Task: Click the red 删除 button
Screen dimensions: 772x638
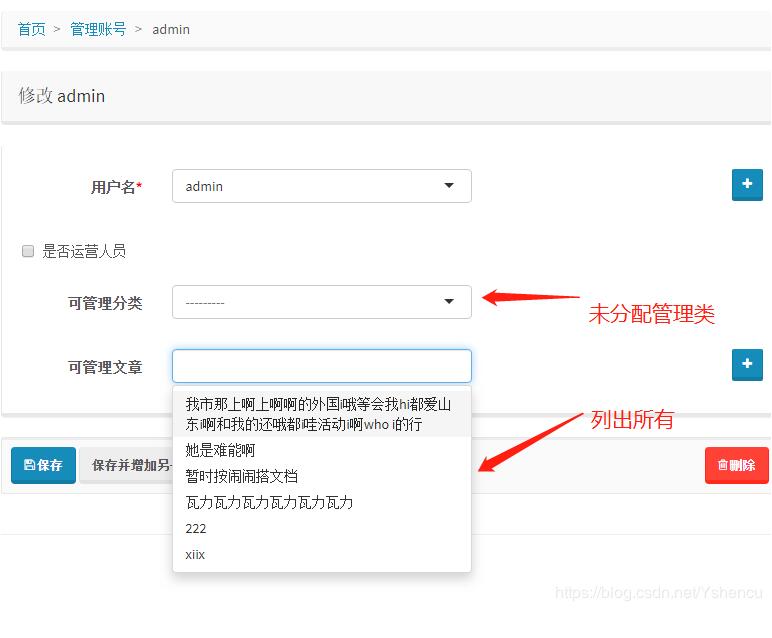Action: (x=737, y=465)
